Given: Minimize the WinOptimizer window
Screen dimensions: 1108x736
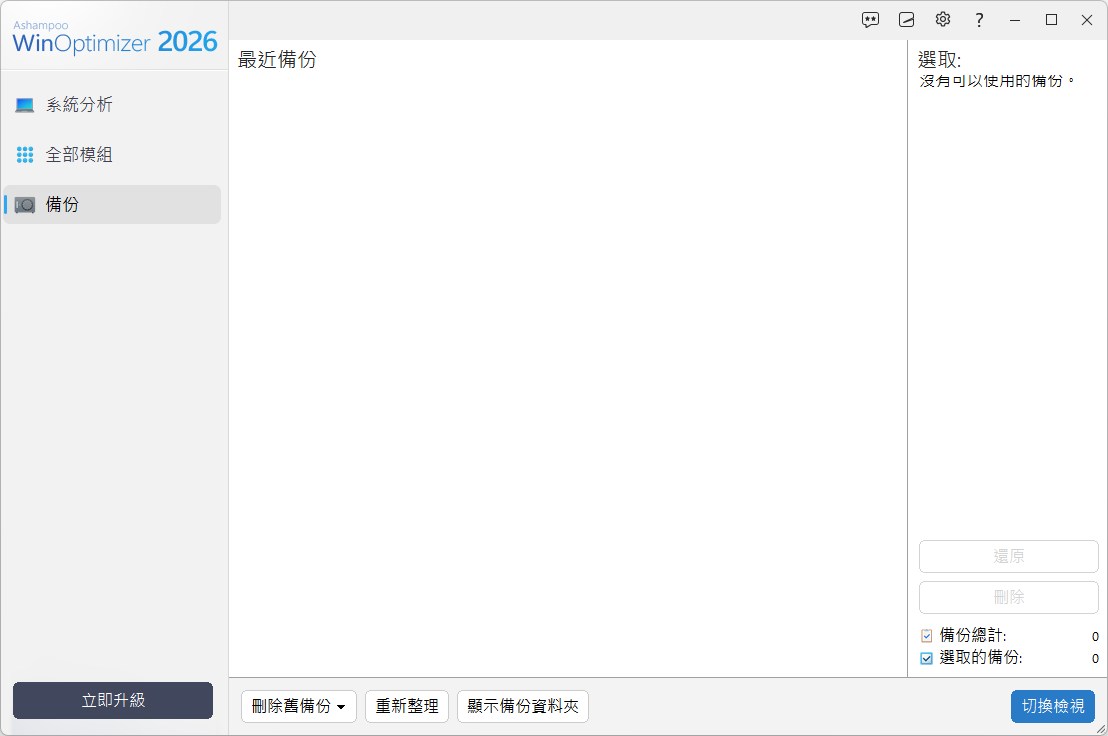Looking at the screenshot, I should pyautogui.click(x=1015, y=20).
